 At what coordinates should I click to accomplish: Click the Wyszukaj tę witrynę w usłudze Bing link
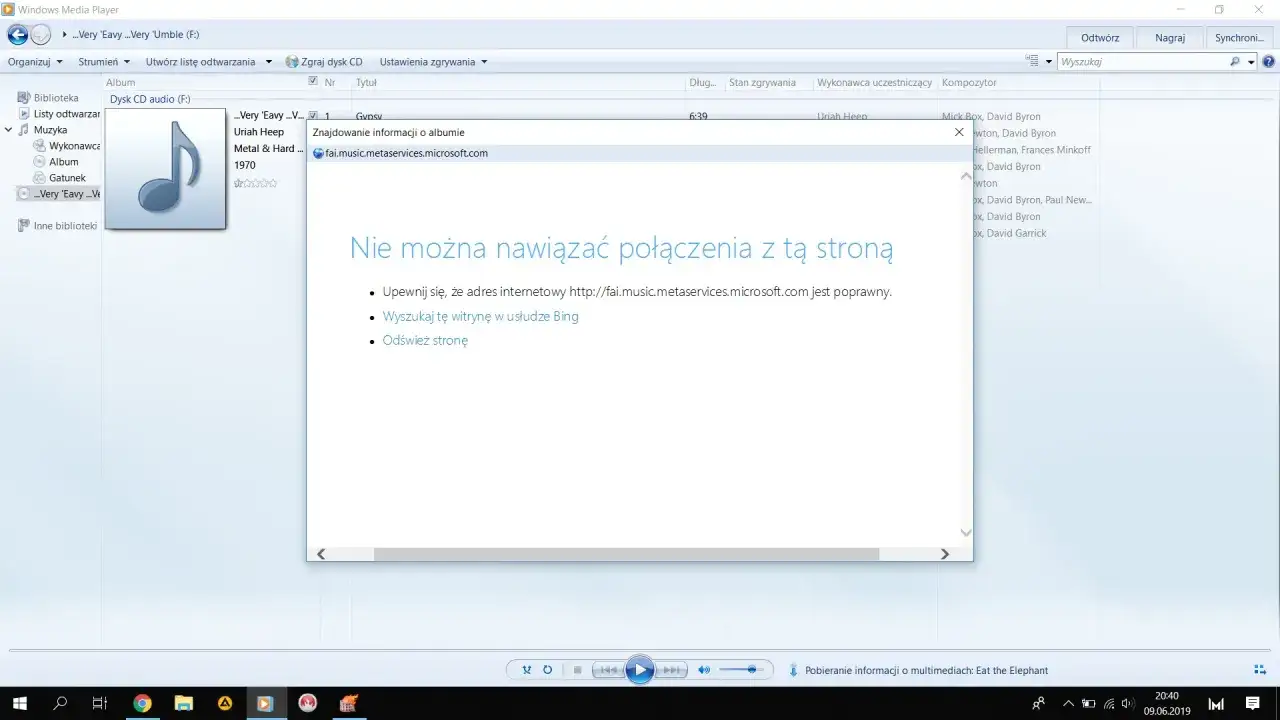tap(480, 316)
